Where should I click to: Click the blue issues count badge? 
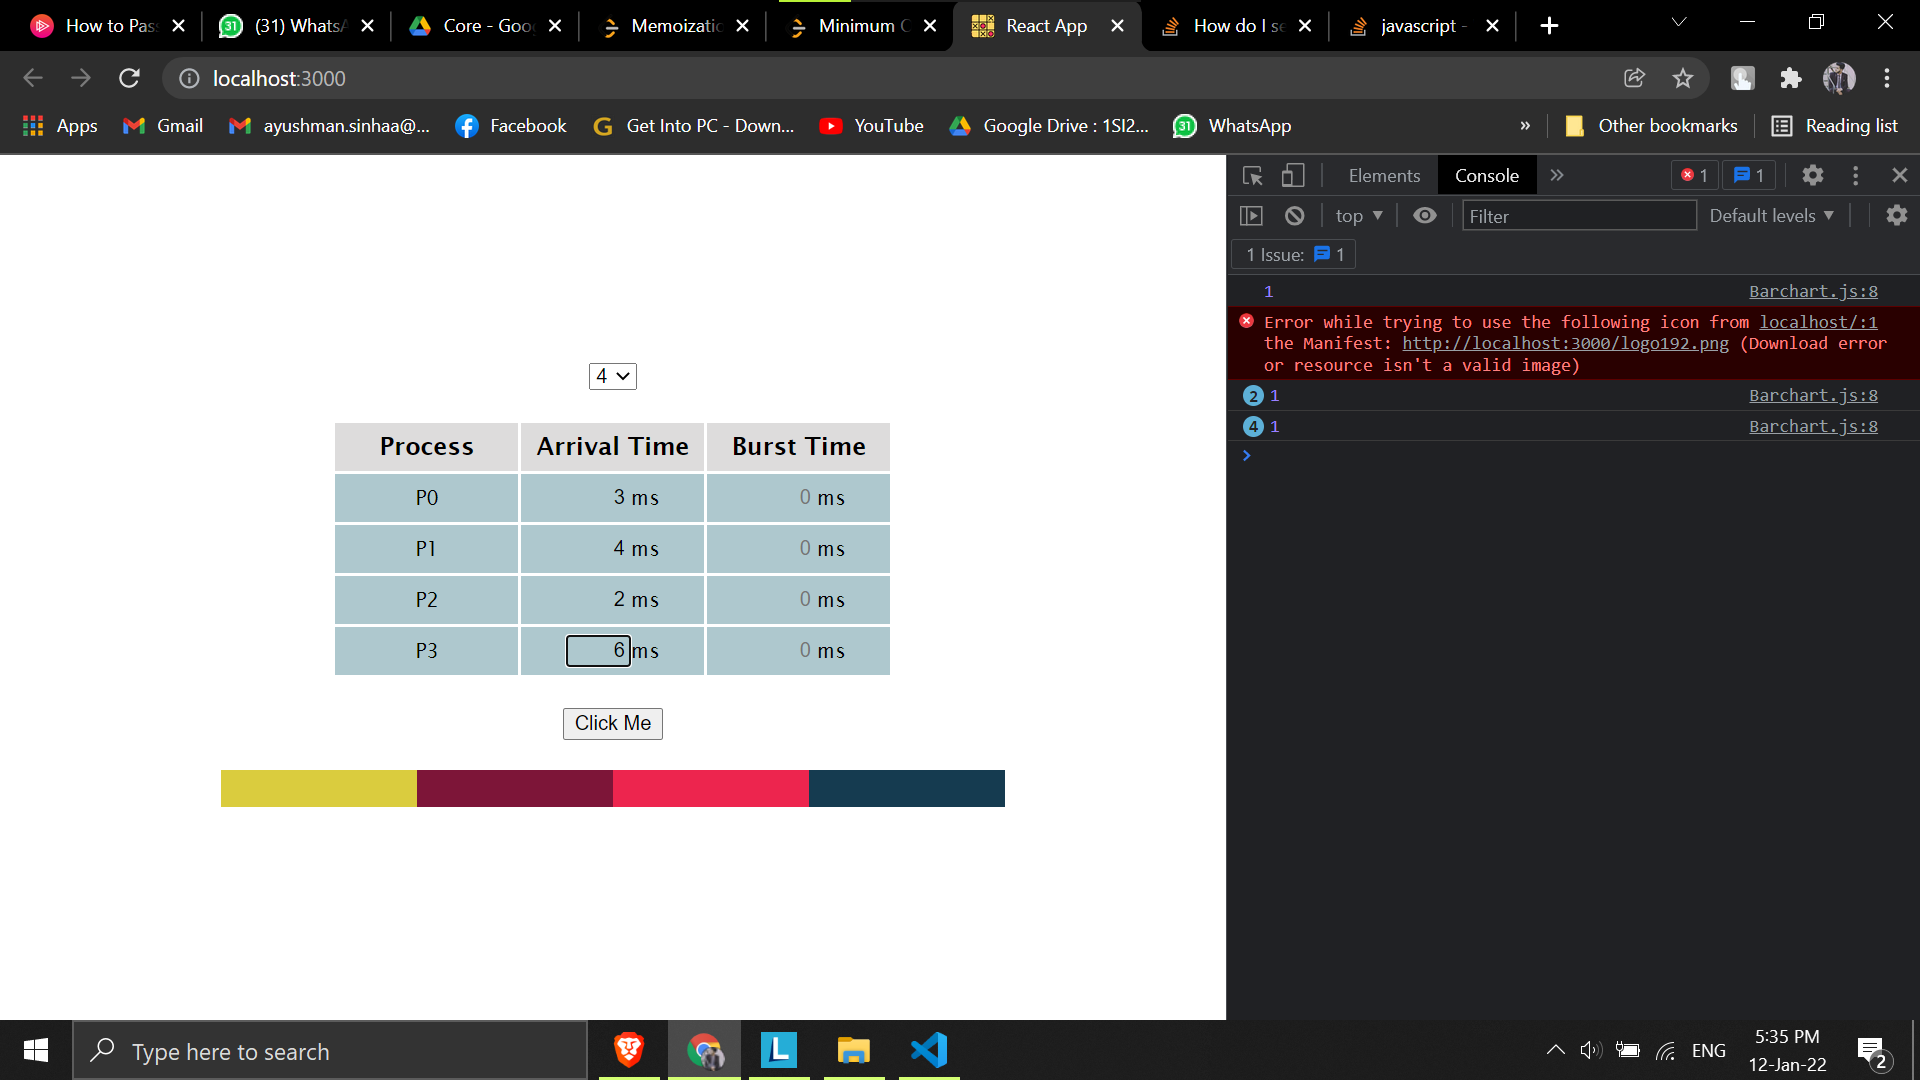1749,175
